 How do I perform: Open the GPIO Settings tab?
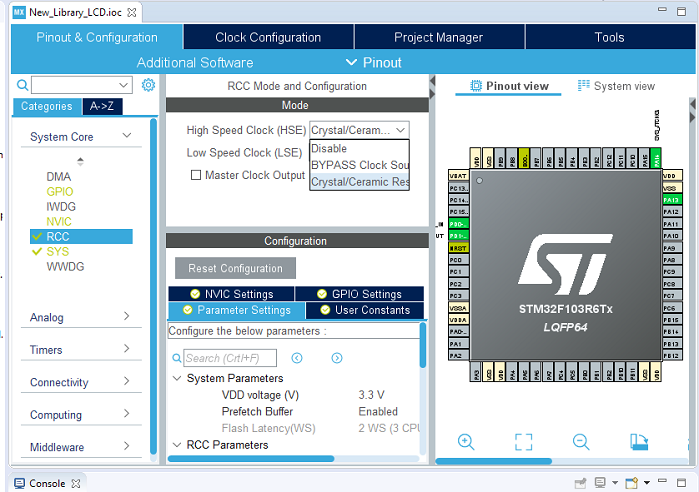click(x=359, y=294)
